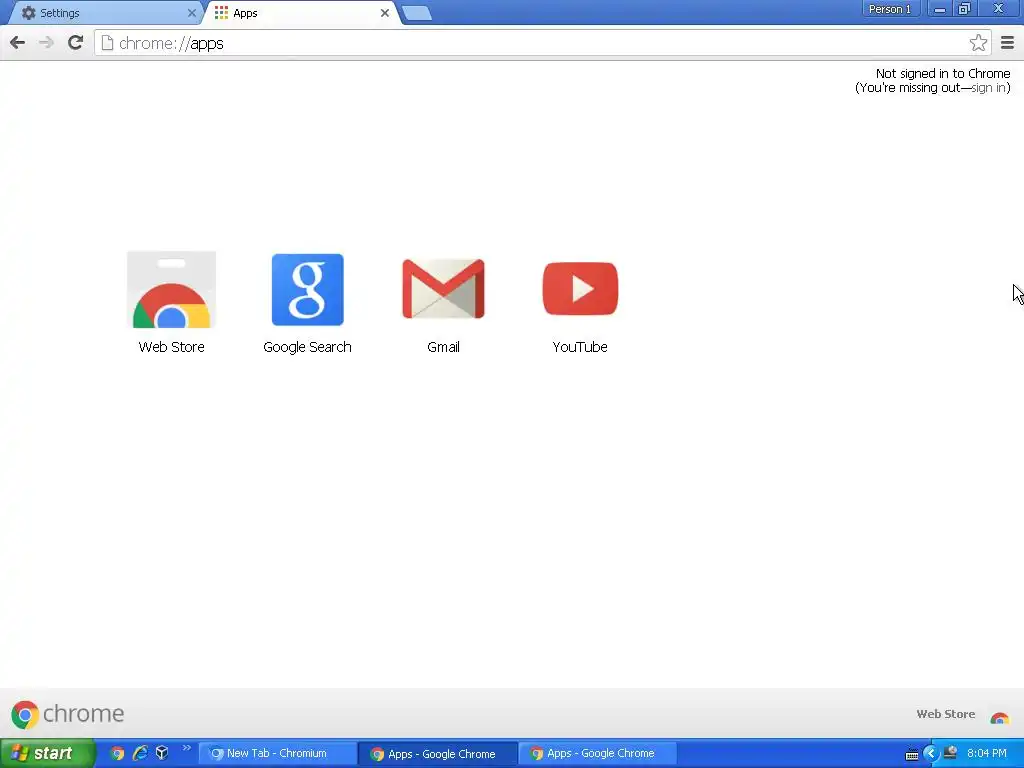This screenshot has height=768, width=1024.
Task: Click the Apps tab grid favicon
Action: (221, 13)
